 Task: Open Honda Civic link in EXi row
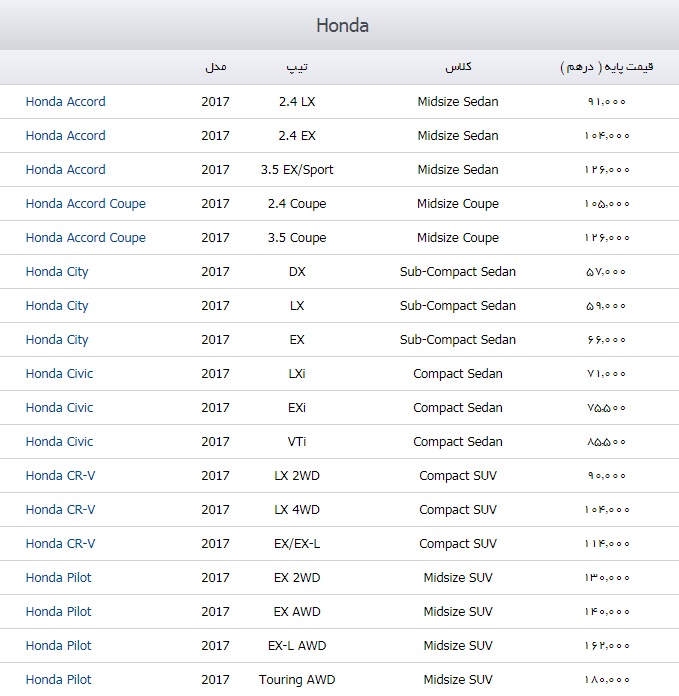coord(59,407)
